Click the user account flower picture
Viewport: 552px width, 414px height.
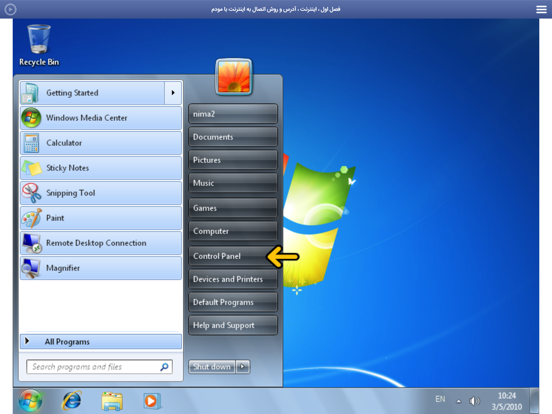[x=234, y=77]
